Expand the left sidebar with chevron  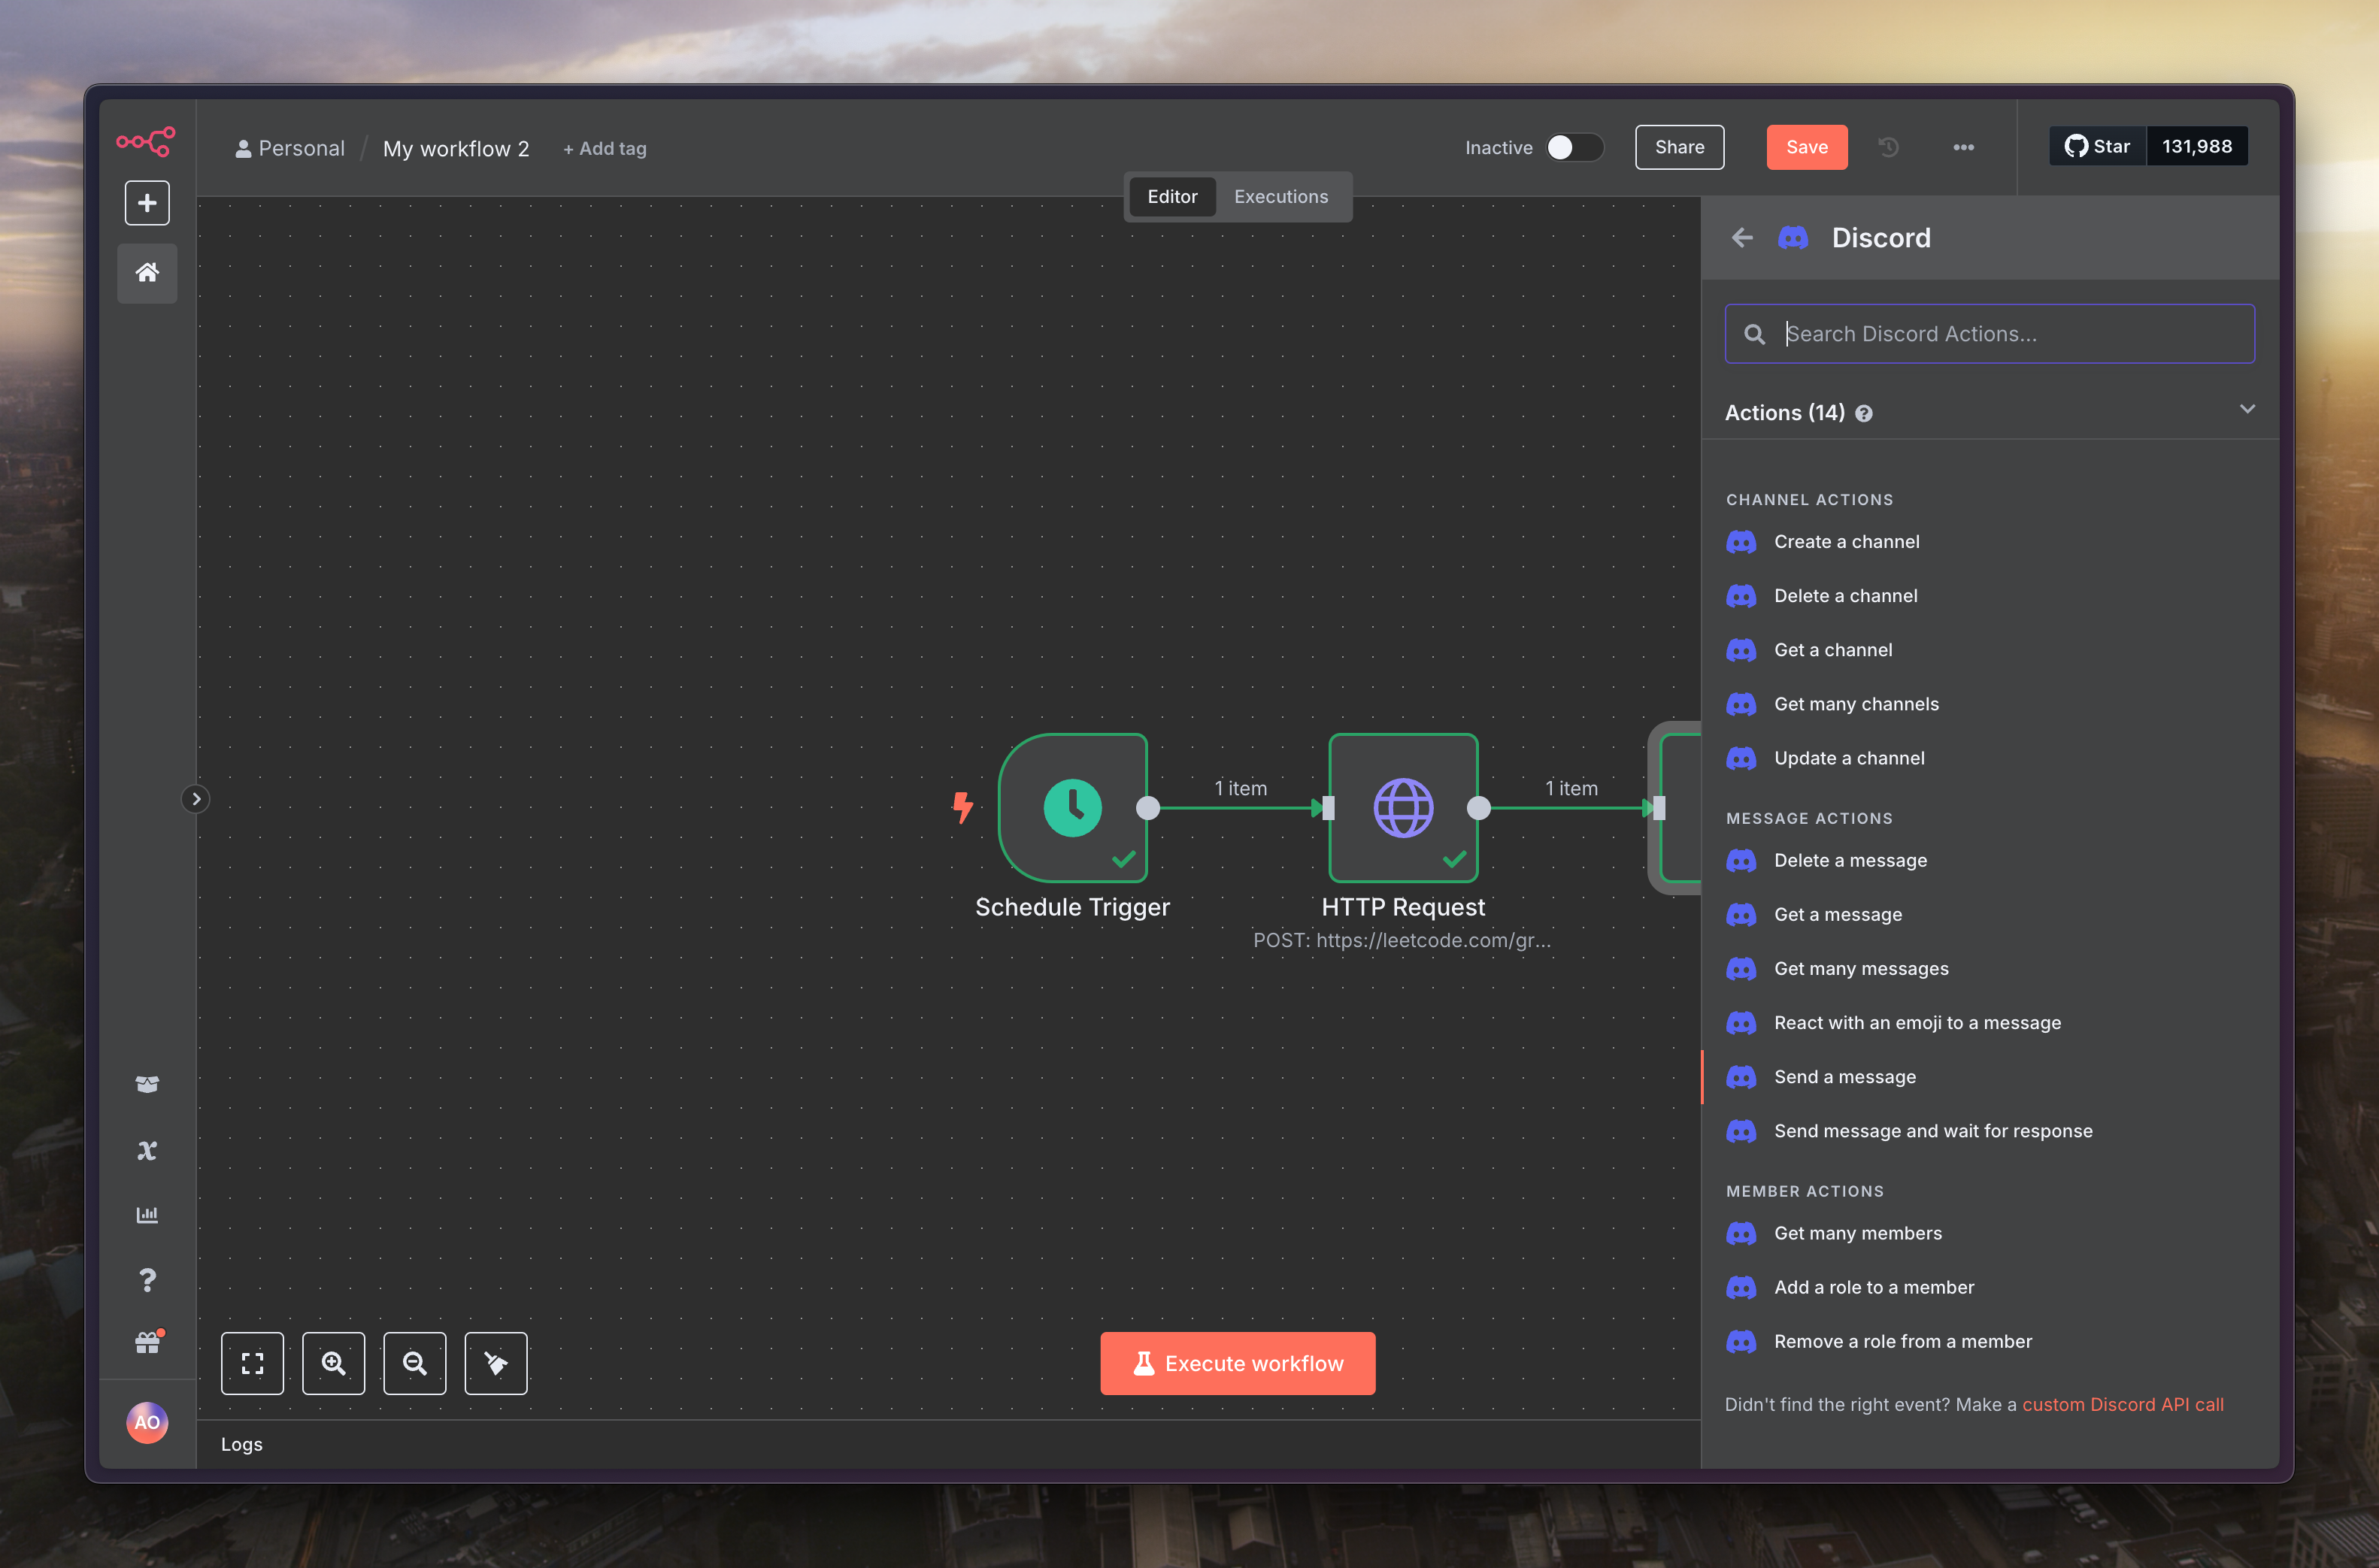[x=196, y=798]
